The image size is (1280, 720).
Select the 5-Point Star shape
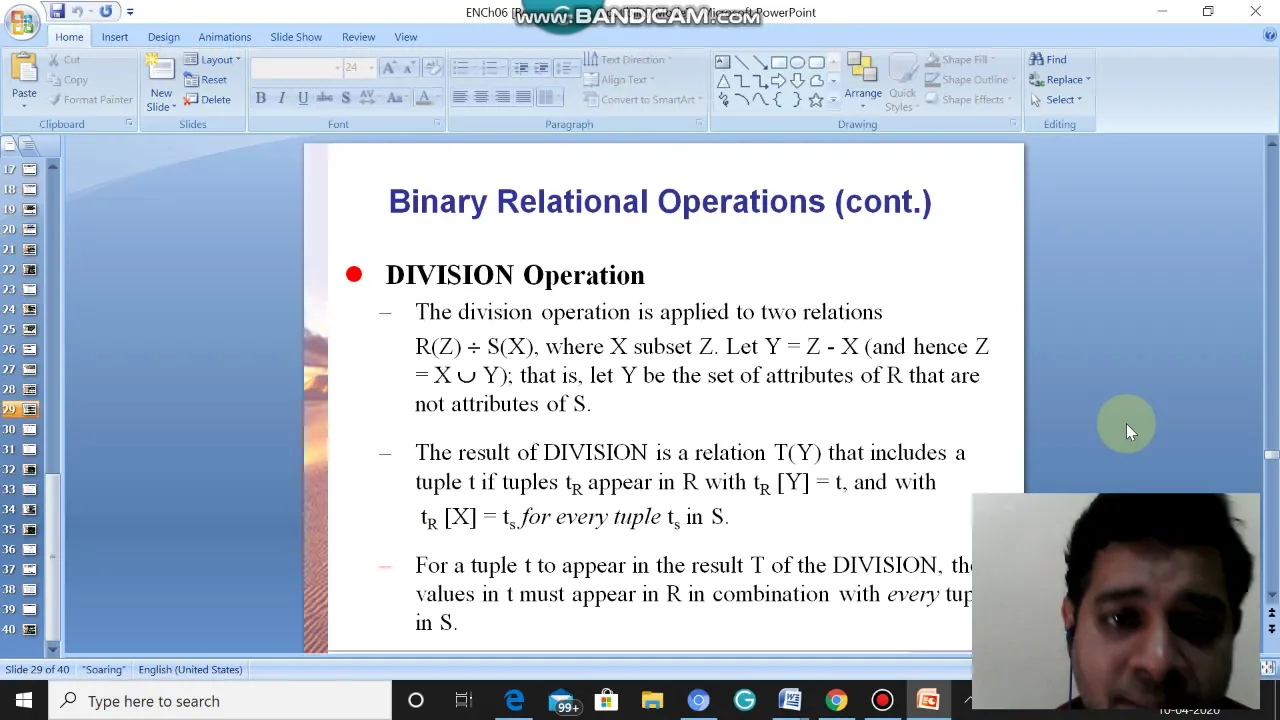(x=816, y=100)
